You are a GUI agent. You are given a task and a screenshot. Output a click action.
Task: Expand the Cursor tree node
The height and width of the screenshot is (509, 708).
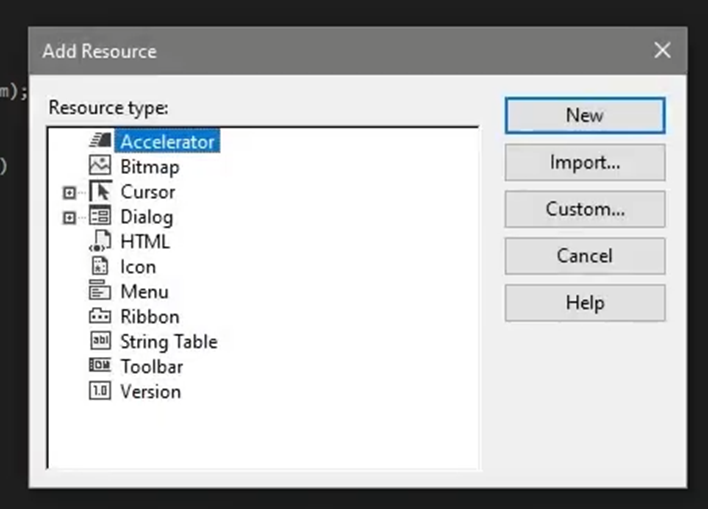[x=69, y=192]
